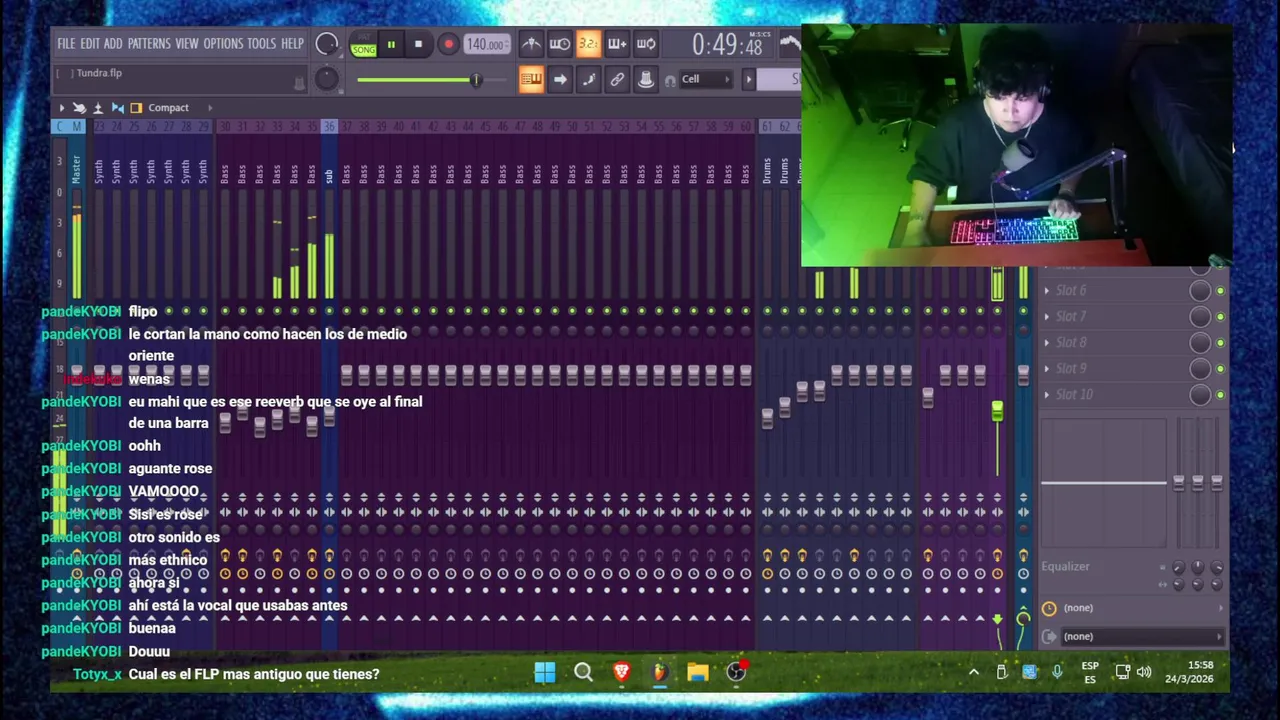Click the mixer multi-touch control icon

pyautogui.click(x=79, y=108)
